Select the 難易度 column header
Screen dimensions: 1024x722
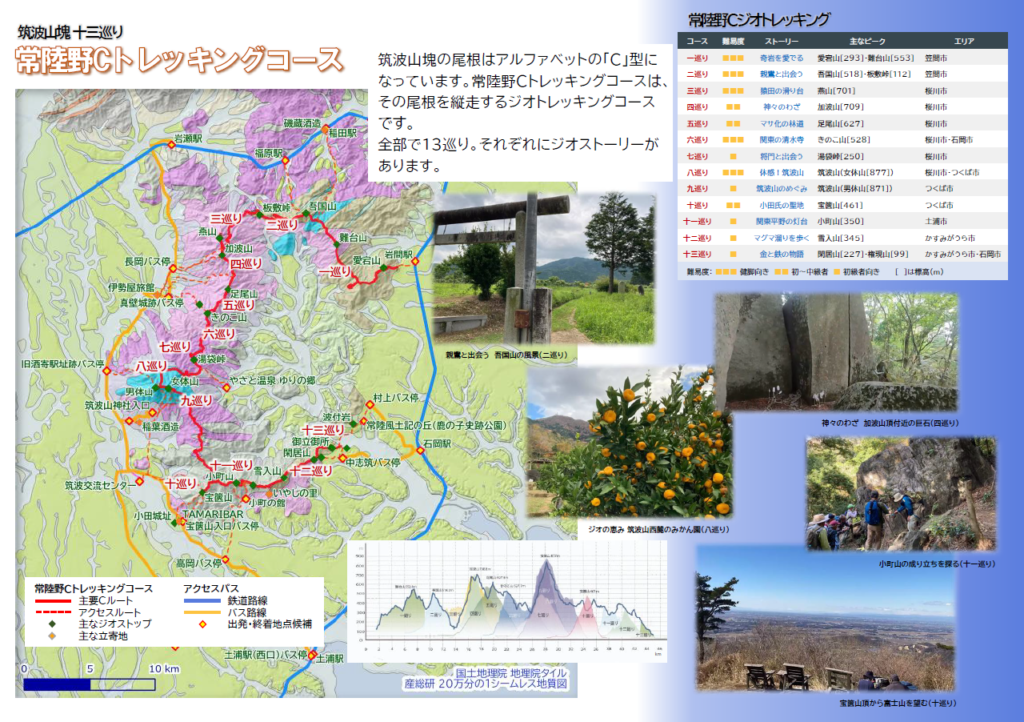(733, 42)
